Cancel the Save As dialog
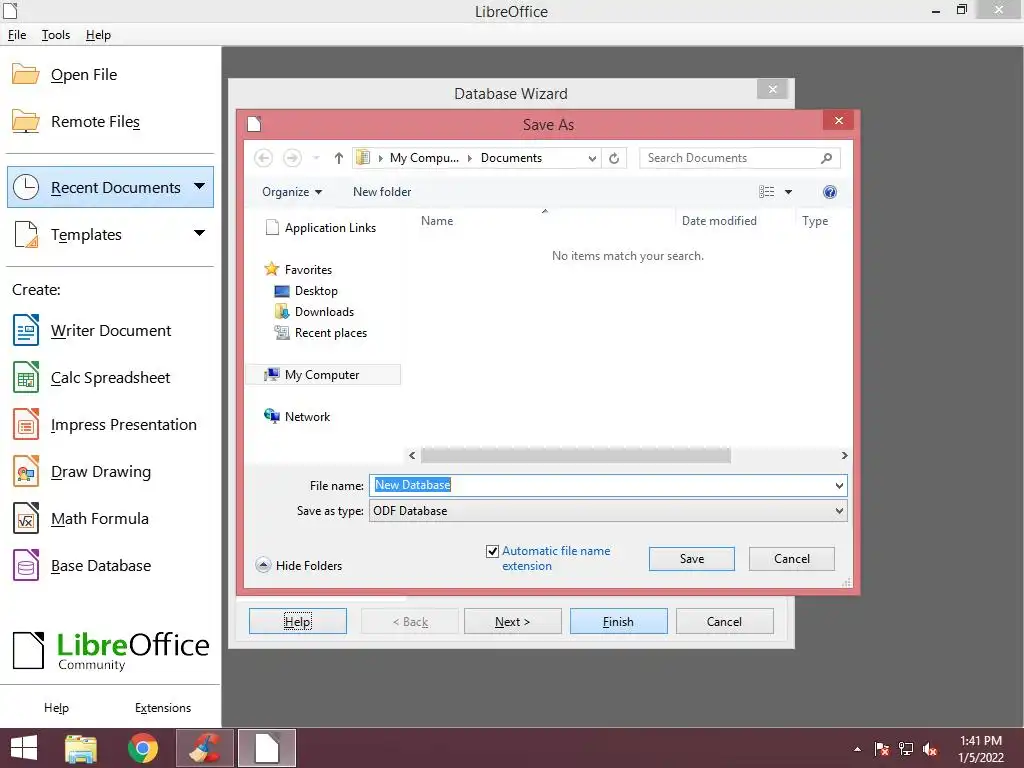The width and height of the screenshot is (1024, 768). click(792, 559)
